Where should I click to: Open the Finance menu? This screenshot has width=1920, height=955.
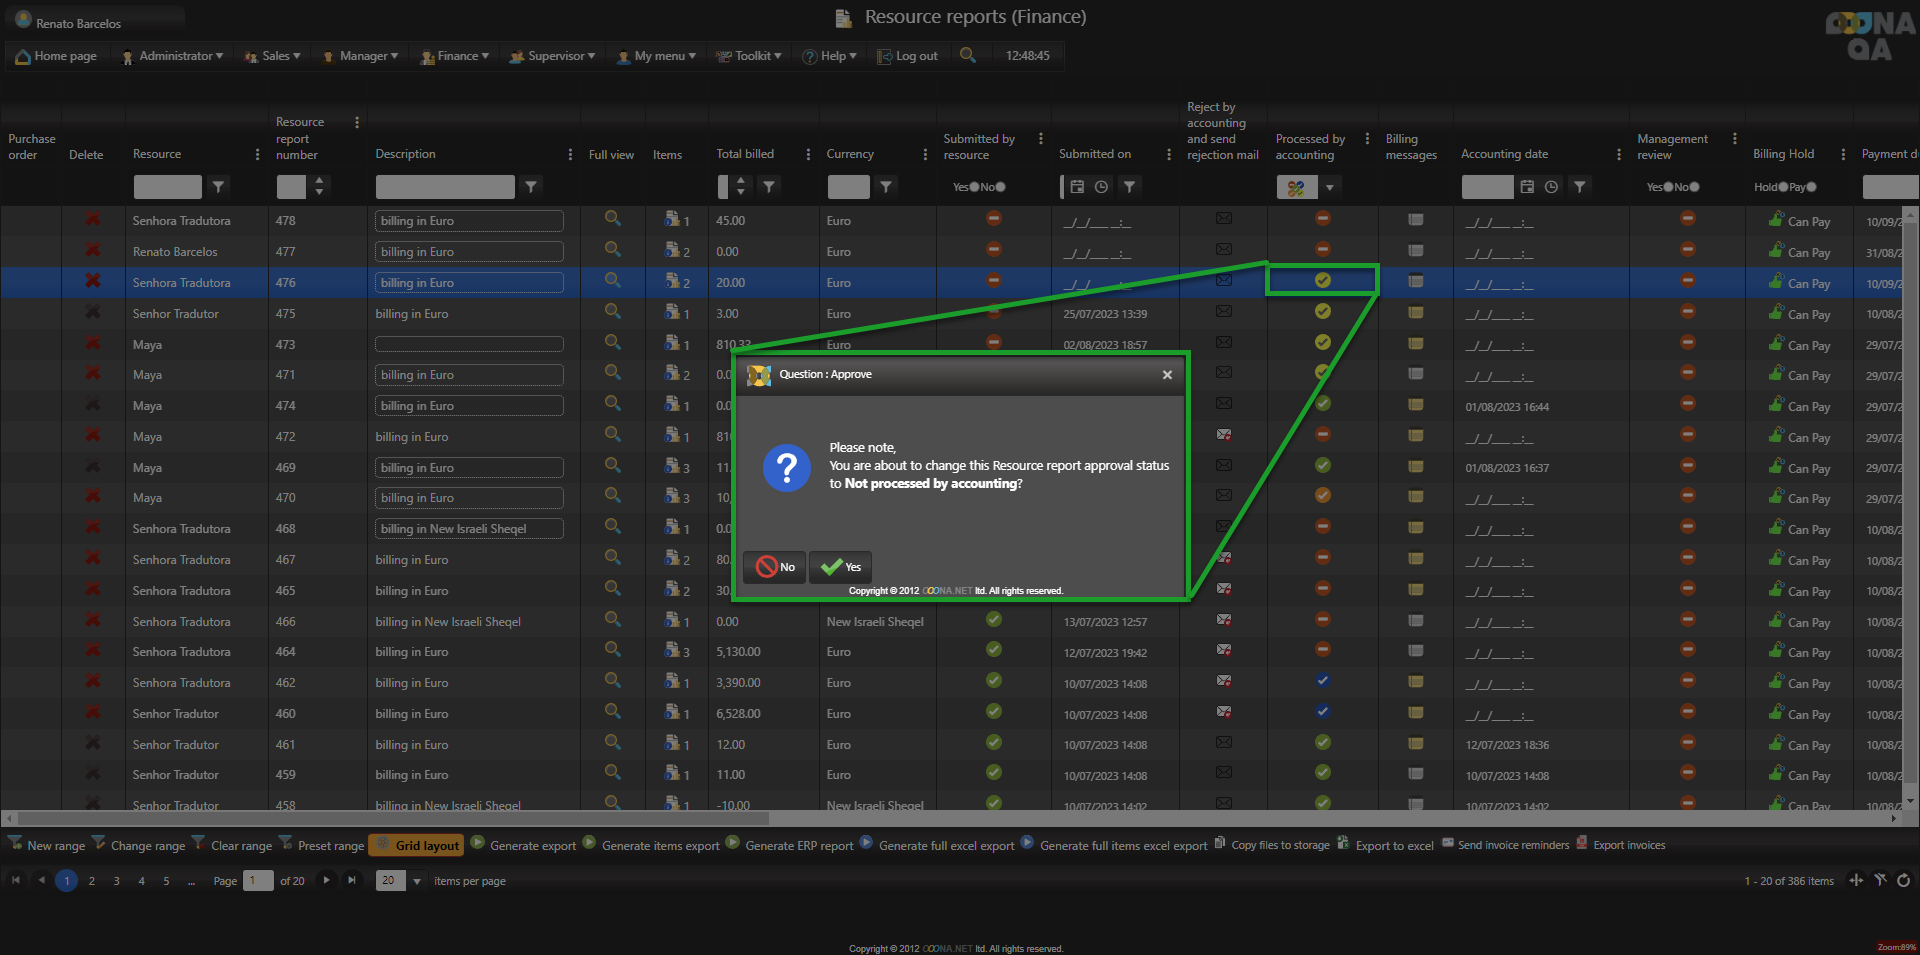click(x=455, y=56)
